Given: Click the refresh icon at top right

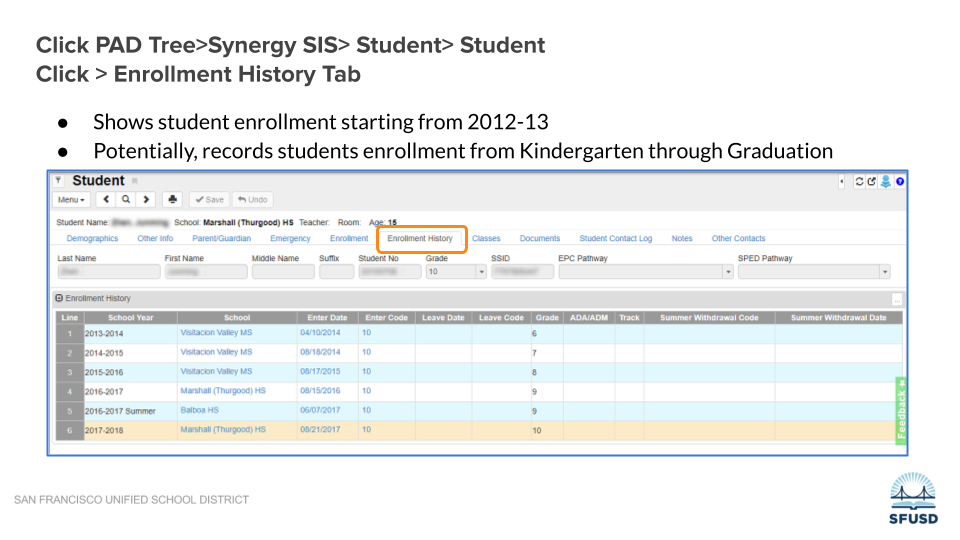Looking at the screenshot, I should pyautogui.click(x=859, y=181).
